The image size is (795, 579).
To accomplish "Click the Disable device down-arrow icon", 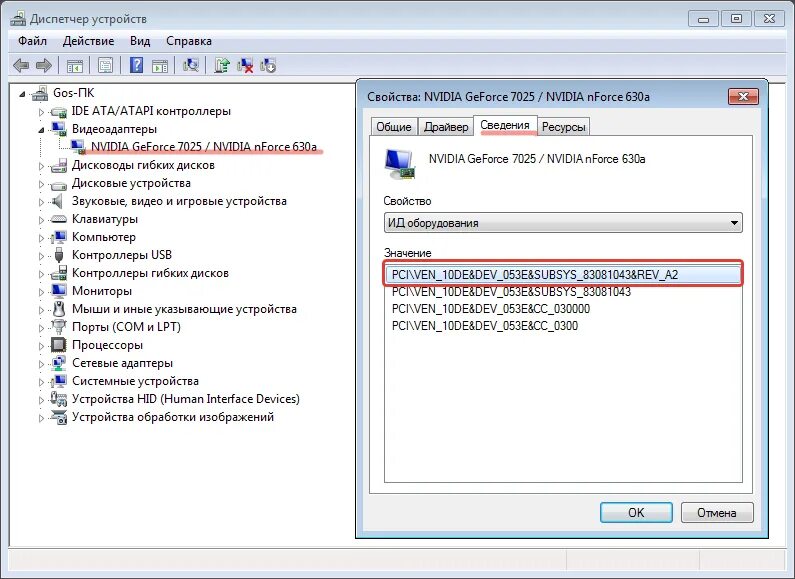I will 268,65.
